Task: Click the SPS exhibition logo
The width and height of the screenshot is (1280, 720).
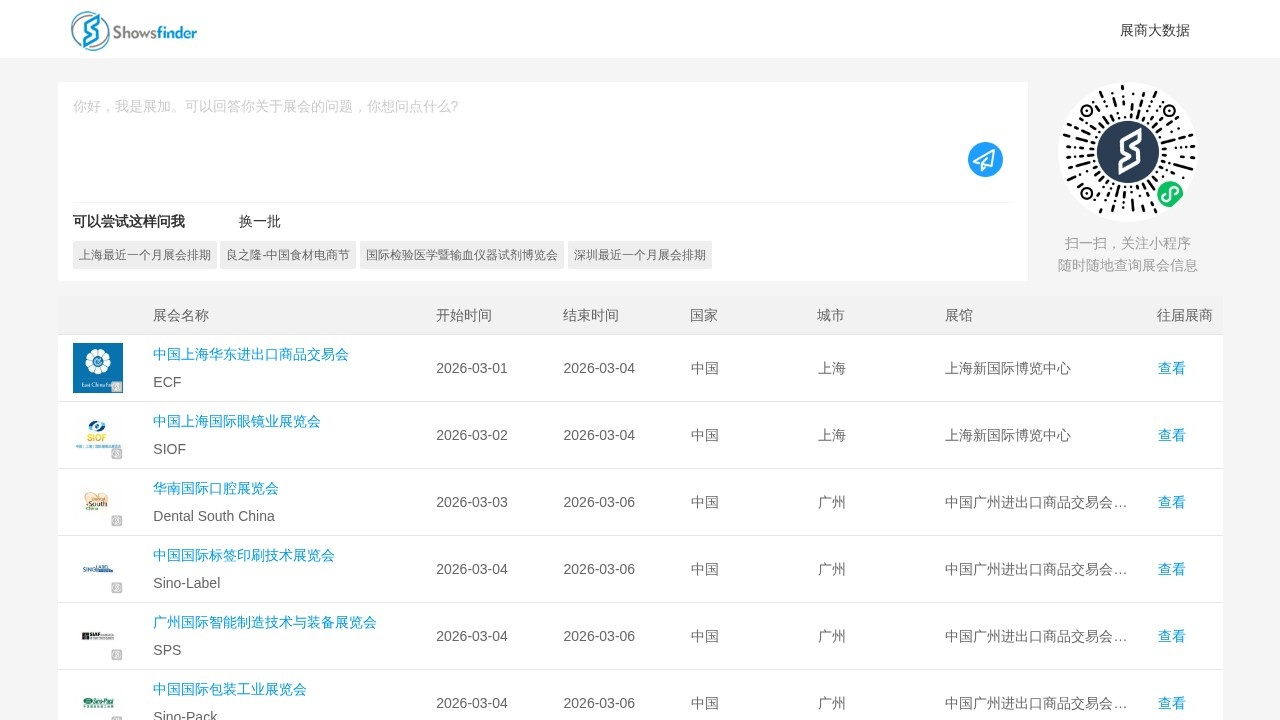Action: click(98, 636)
